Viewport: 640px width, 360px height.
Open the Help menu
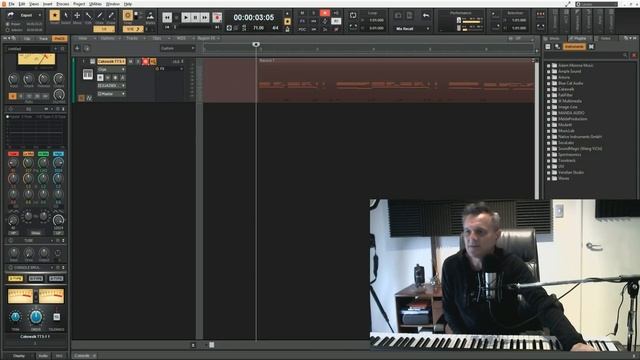pyautogui.click(x=128, y=4)
